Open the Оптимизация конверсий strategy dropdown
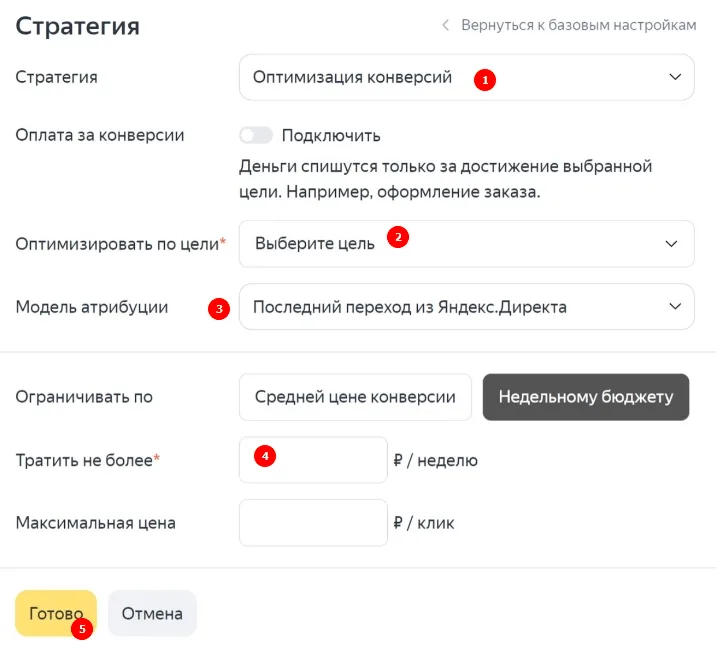 [466, 77]
